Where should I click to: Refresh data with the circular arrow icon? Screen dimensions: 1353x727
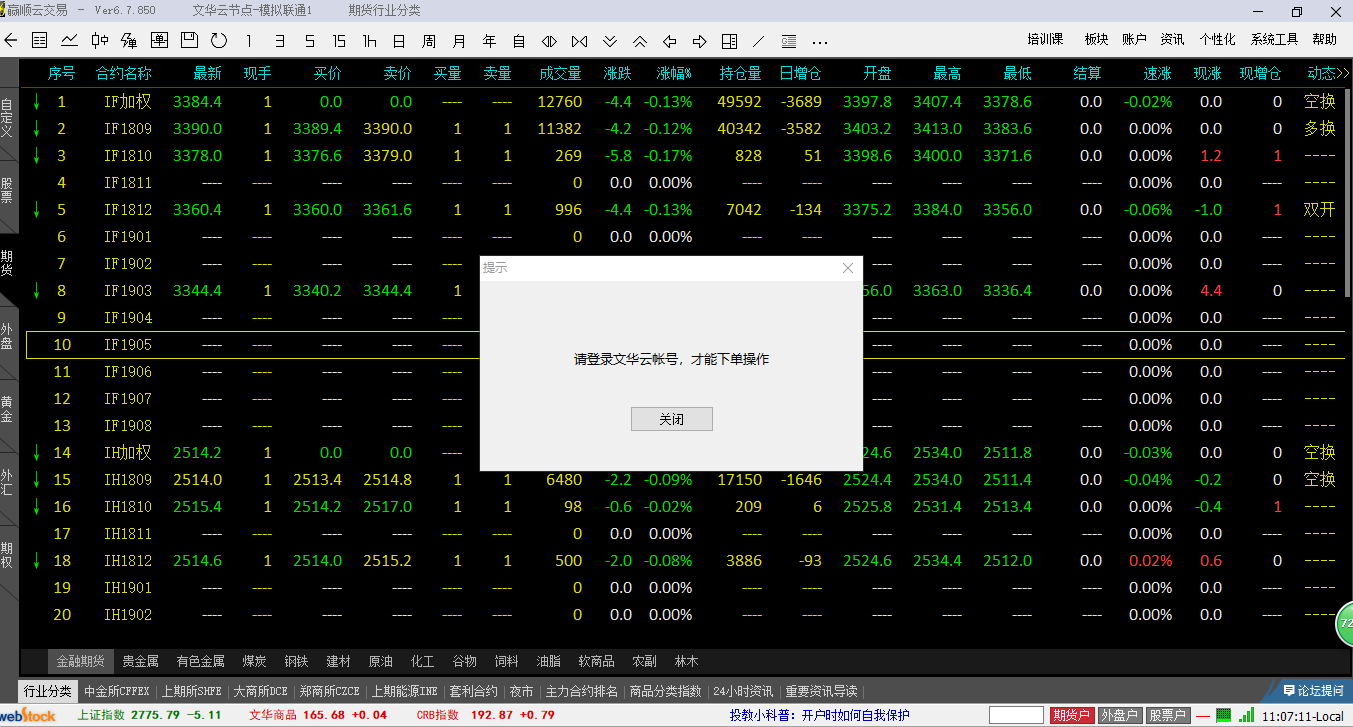(x=218, y=41)
